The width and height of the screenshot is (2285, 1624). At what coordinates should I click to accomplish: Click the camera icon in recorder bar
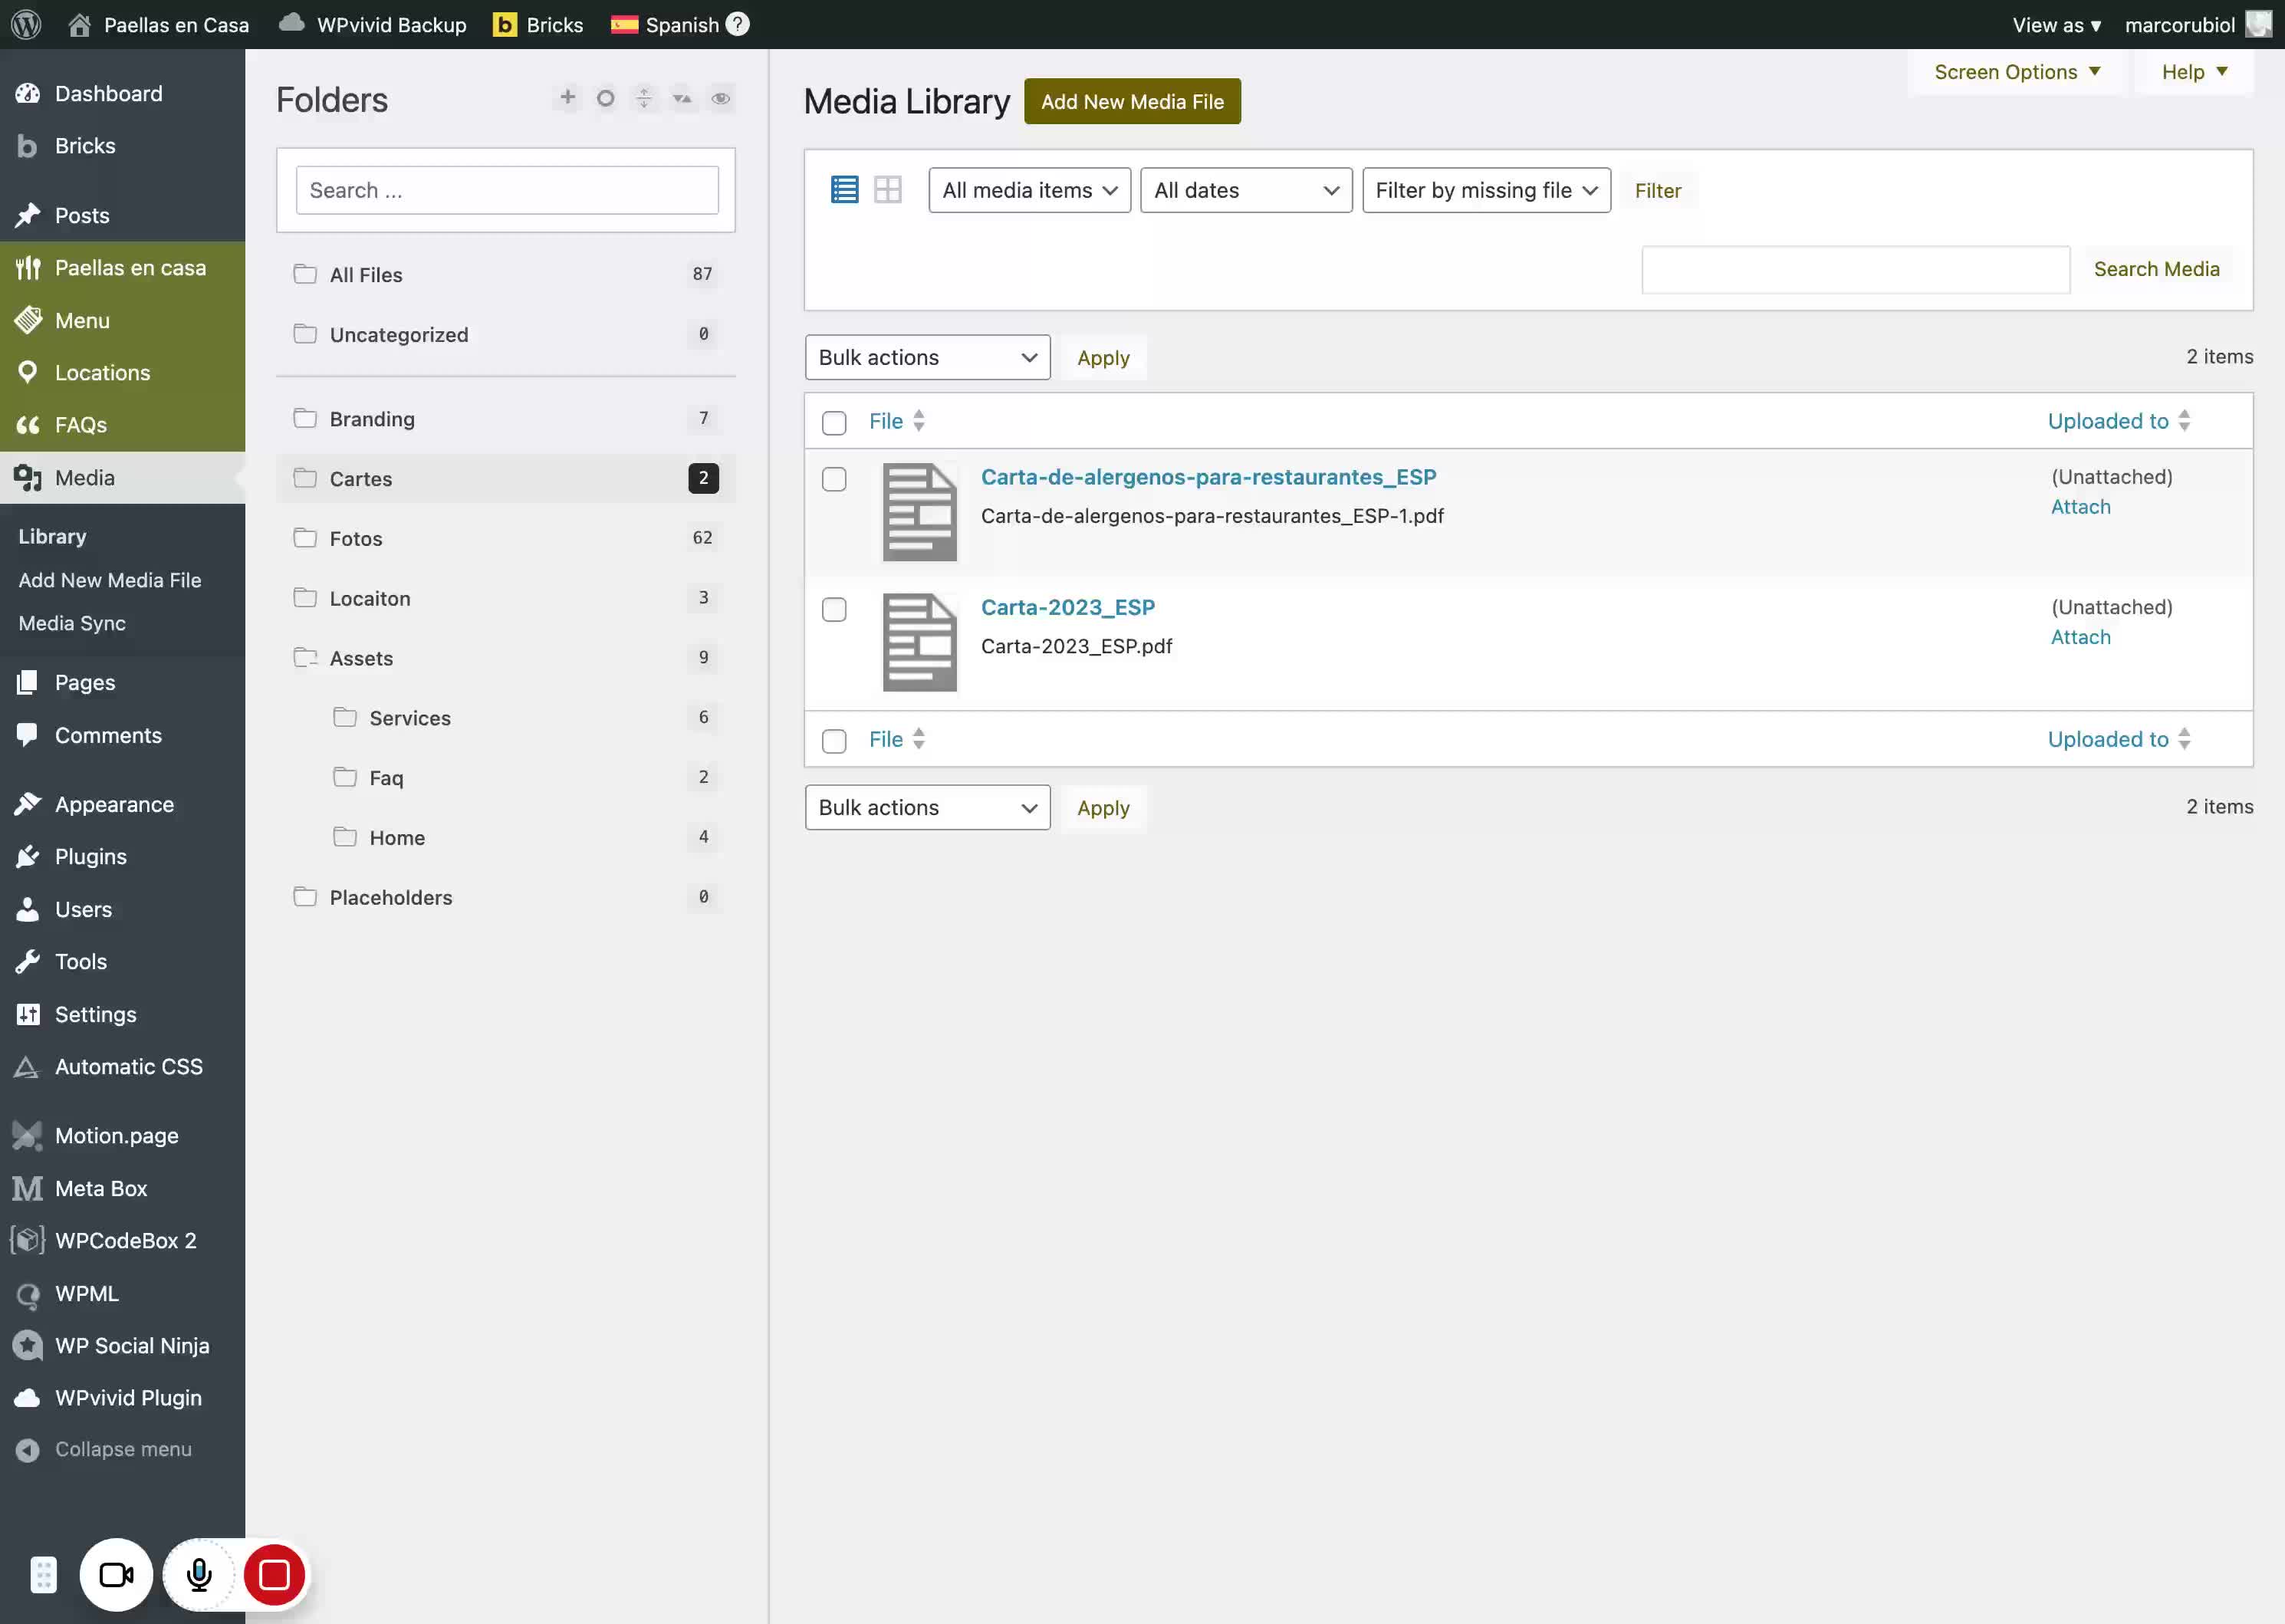click(x=116, y=1575)
